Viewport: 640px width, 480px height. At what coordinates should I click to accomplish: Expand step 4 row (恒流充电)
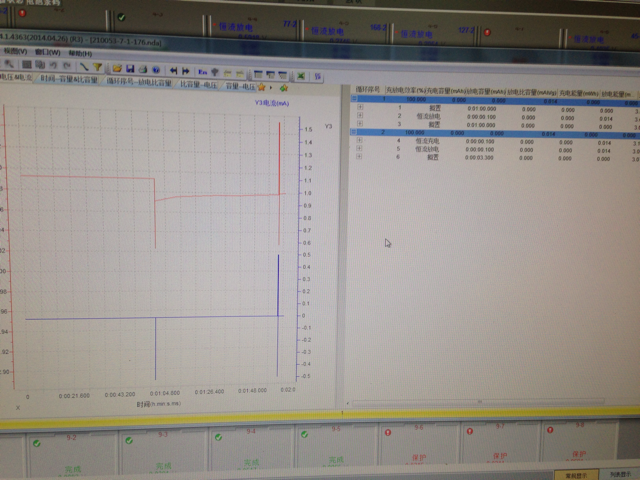point(360,140)
